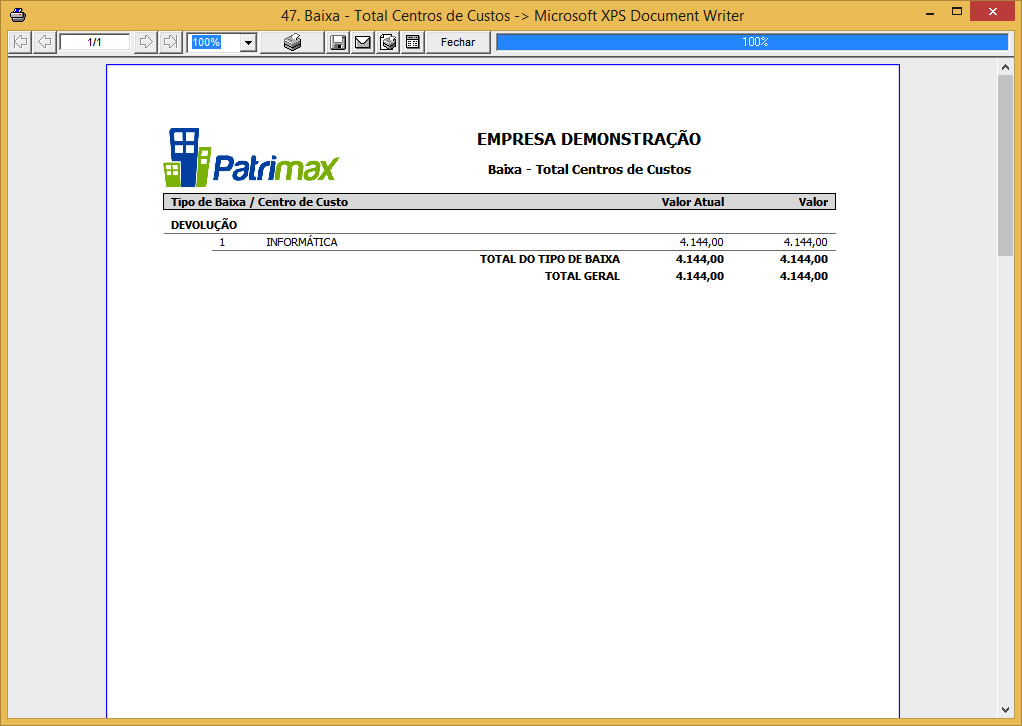Go to the previous page
This screenshot has height=726, width=1022.
(x=44, y=42)
